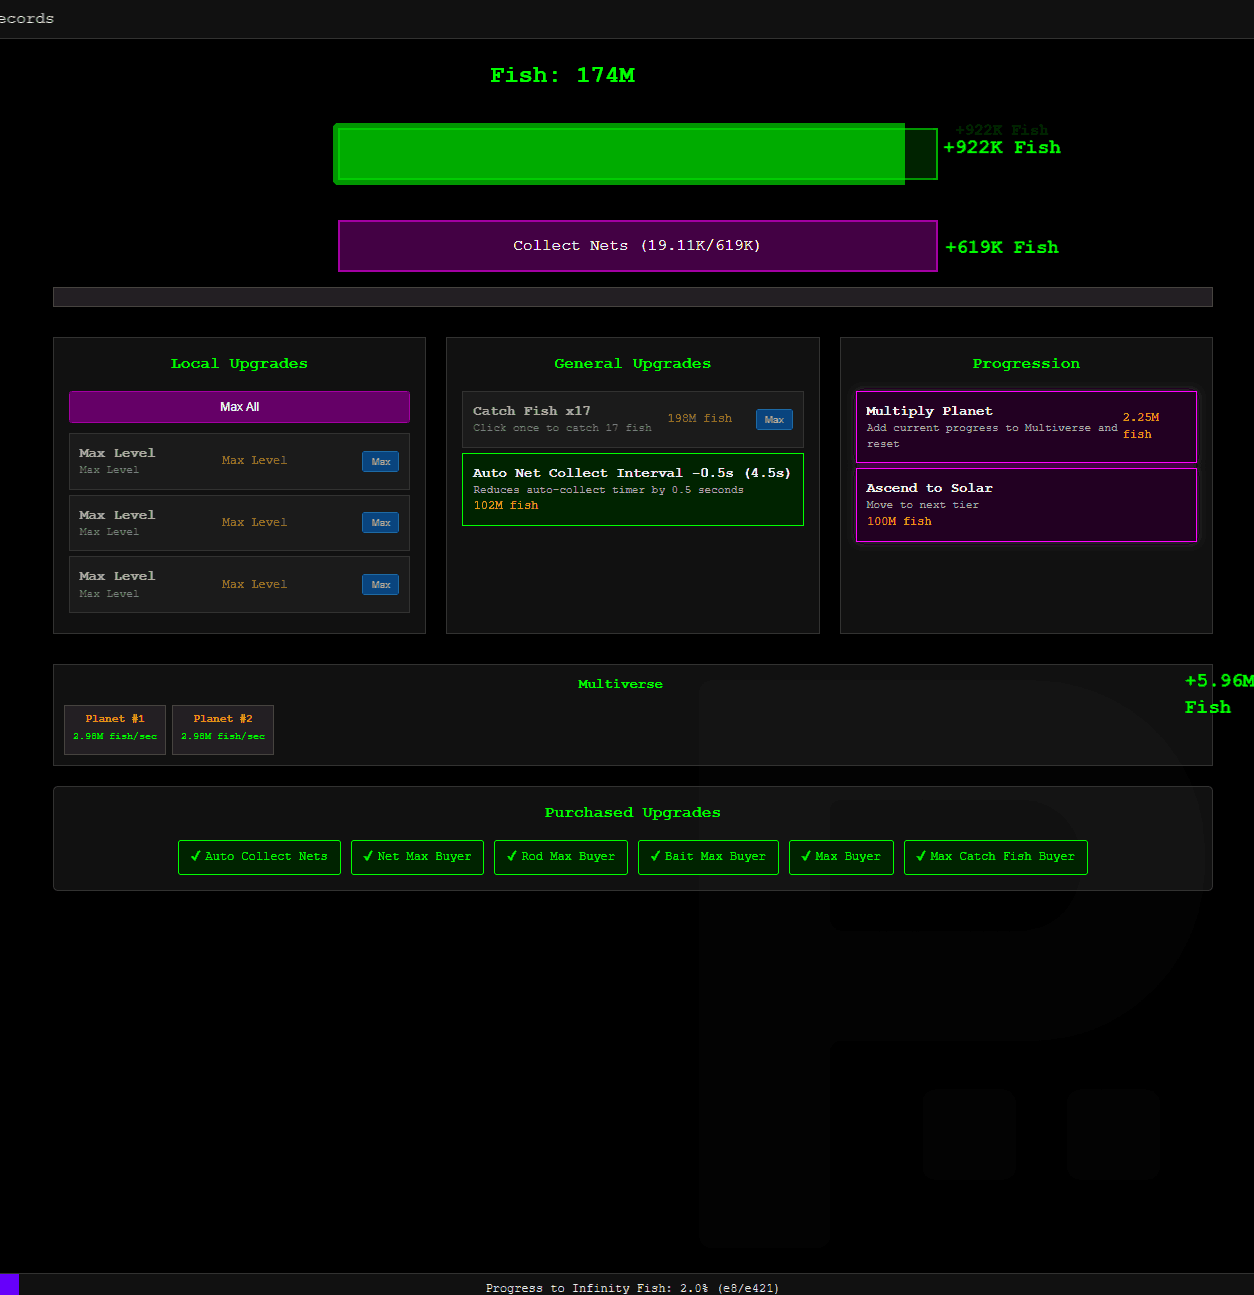Click the General Upgrades heading
This screenshot has width=1254, height=1295.
pyautogui.click(x=633, y=364)
